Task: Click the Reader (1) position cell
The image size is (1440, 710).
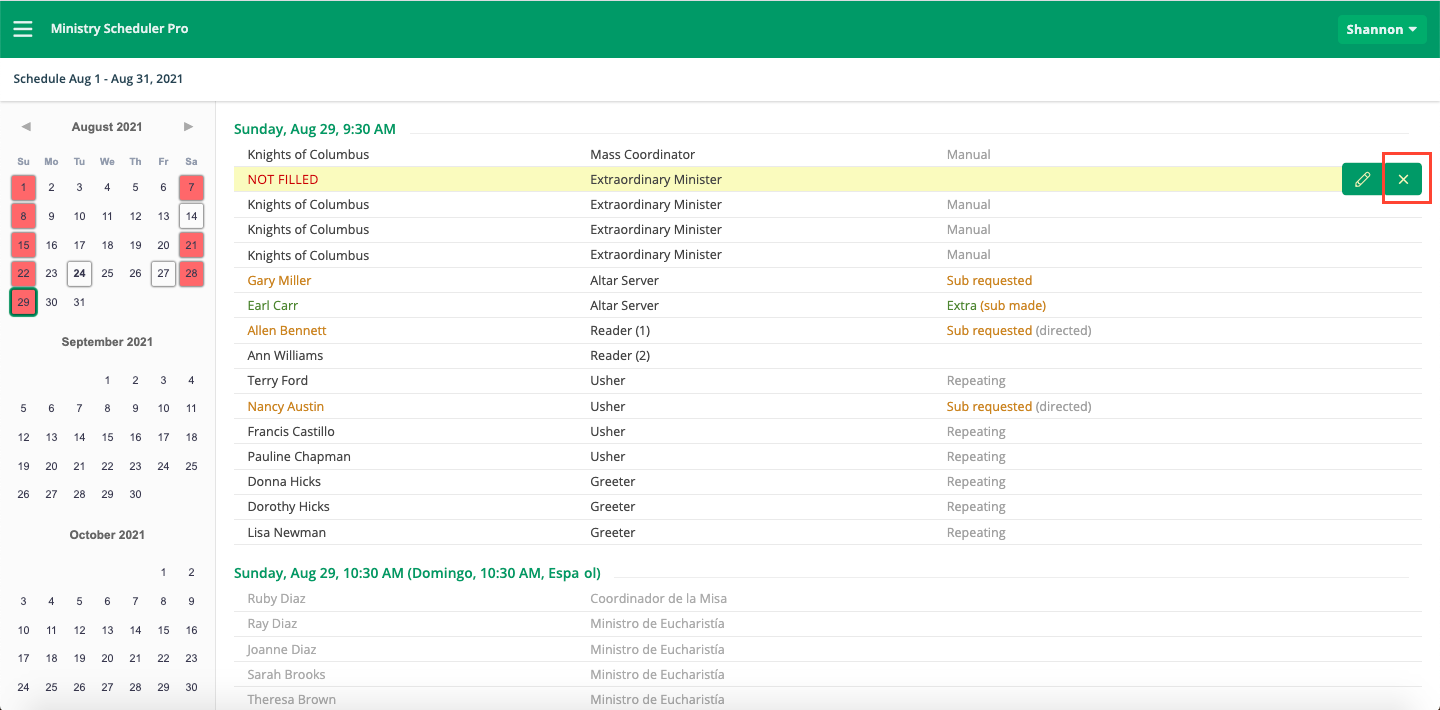Action: [620, 330]
